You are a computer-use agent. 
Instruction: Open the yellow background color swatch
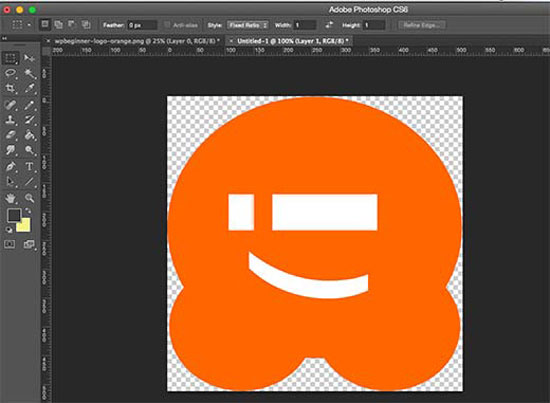[x=25, y=226]
